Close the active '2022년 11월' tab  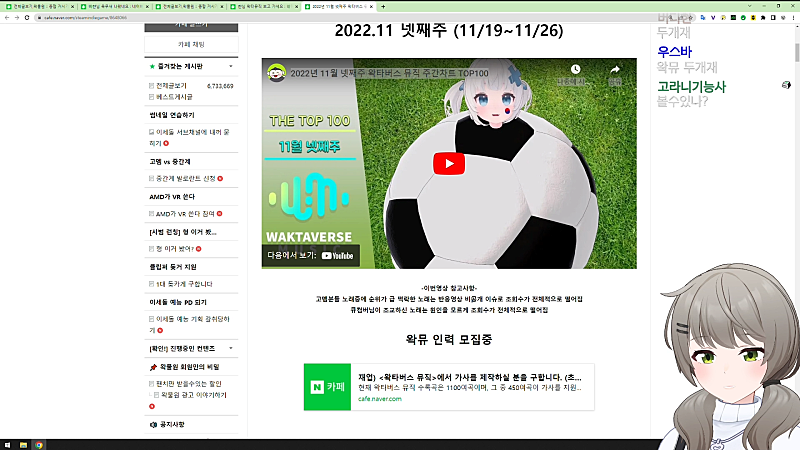point(371,7)
